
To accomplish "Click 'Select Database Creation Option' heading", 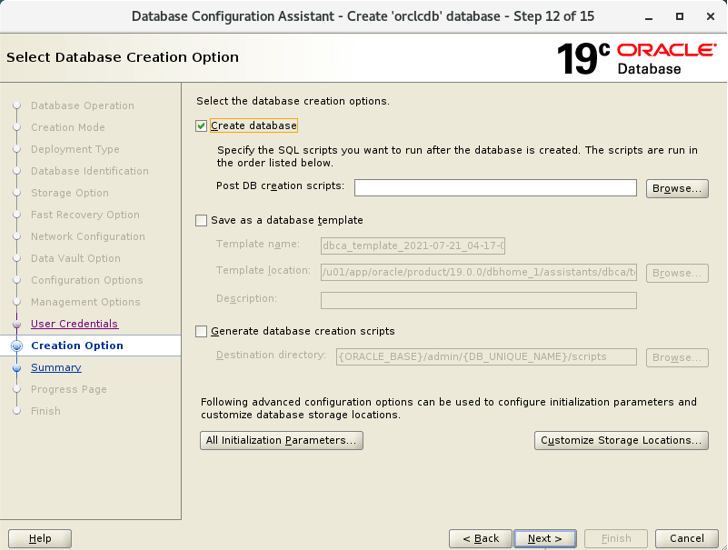I will point(123,58).
